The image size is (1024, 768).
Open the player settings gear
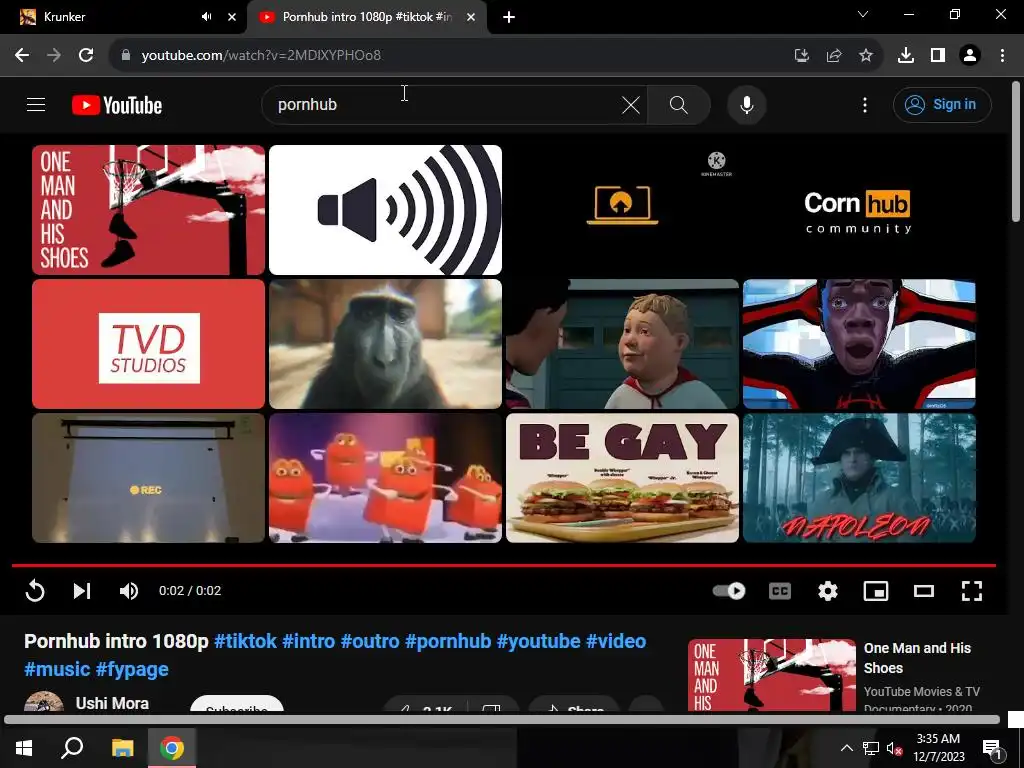click(x=827, y=591)
